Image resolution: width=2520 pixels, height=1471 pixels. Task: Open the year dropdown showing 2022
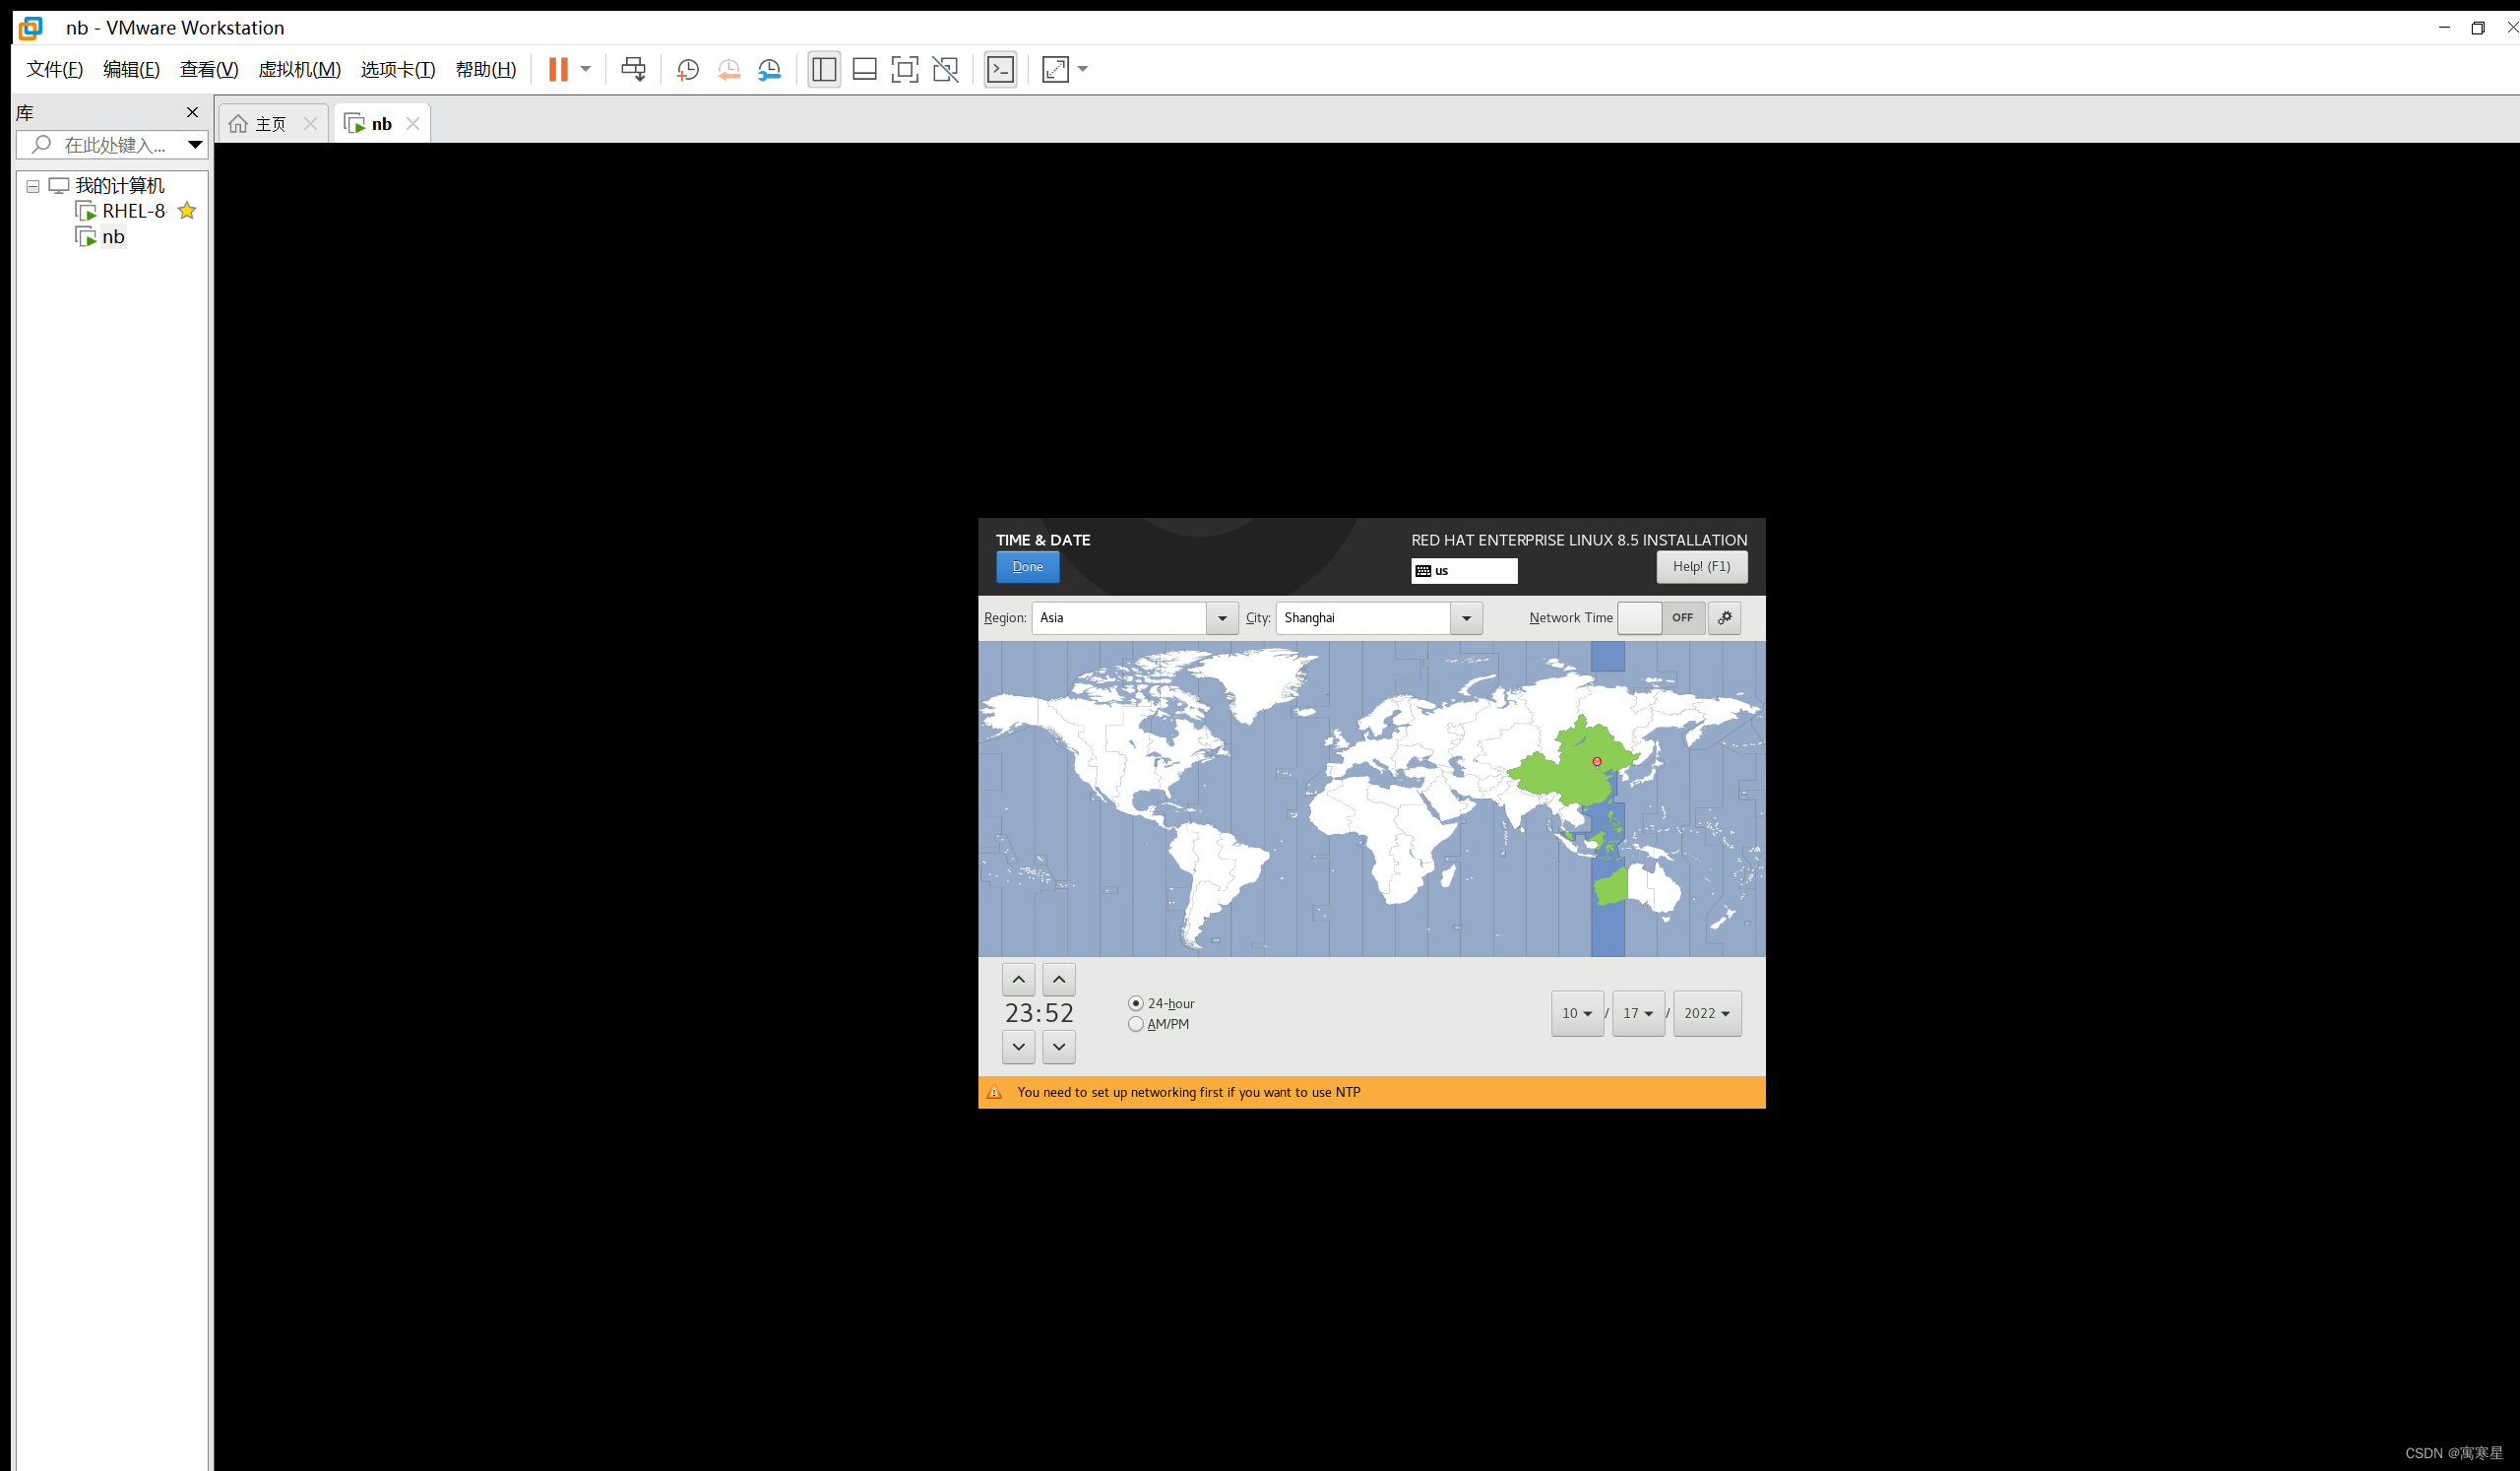coord(1708,1014)
